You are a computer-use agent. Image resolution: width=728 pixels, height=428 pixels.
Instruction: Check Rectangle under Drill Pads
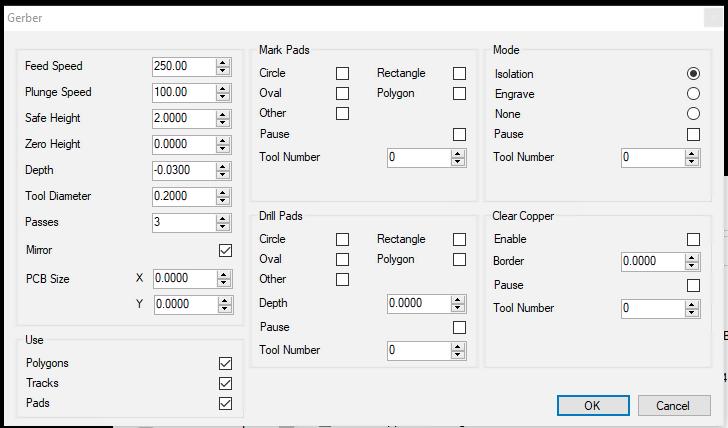pyautogui.click(x=459, y=239)
